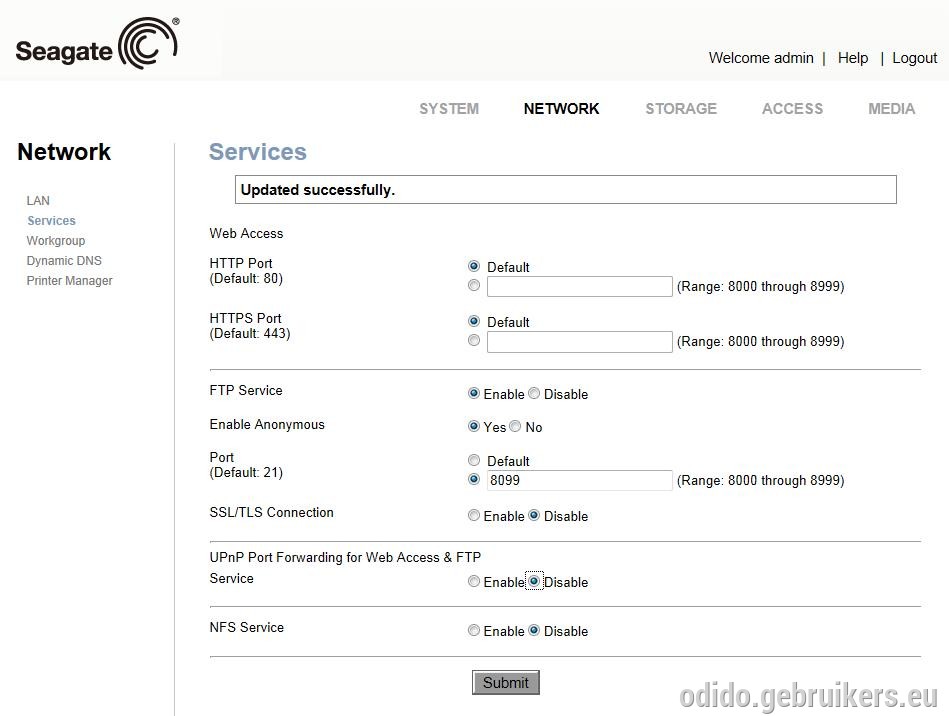Click the 'Updated successfully.' message
Image resolution: width=949 pixels, height=716 pixels.
[318, 190]
